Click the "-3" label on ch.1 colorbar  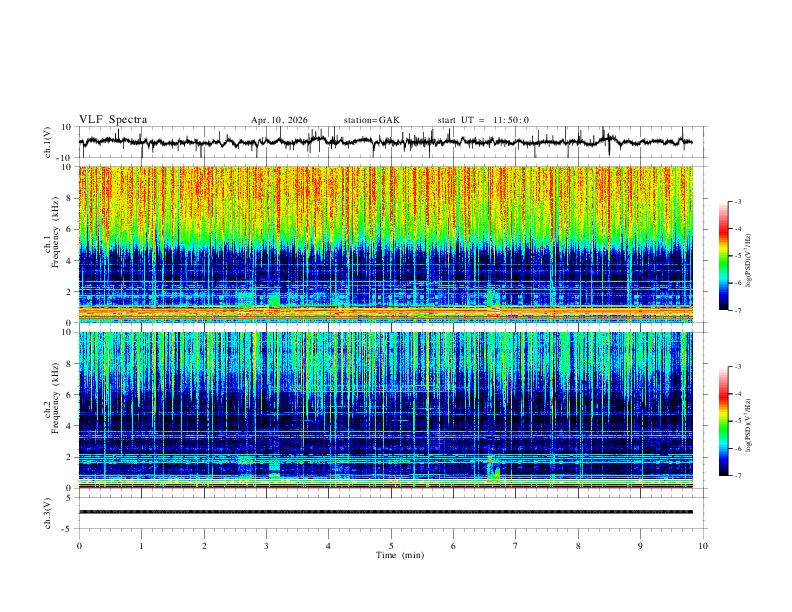pos(738,201)
